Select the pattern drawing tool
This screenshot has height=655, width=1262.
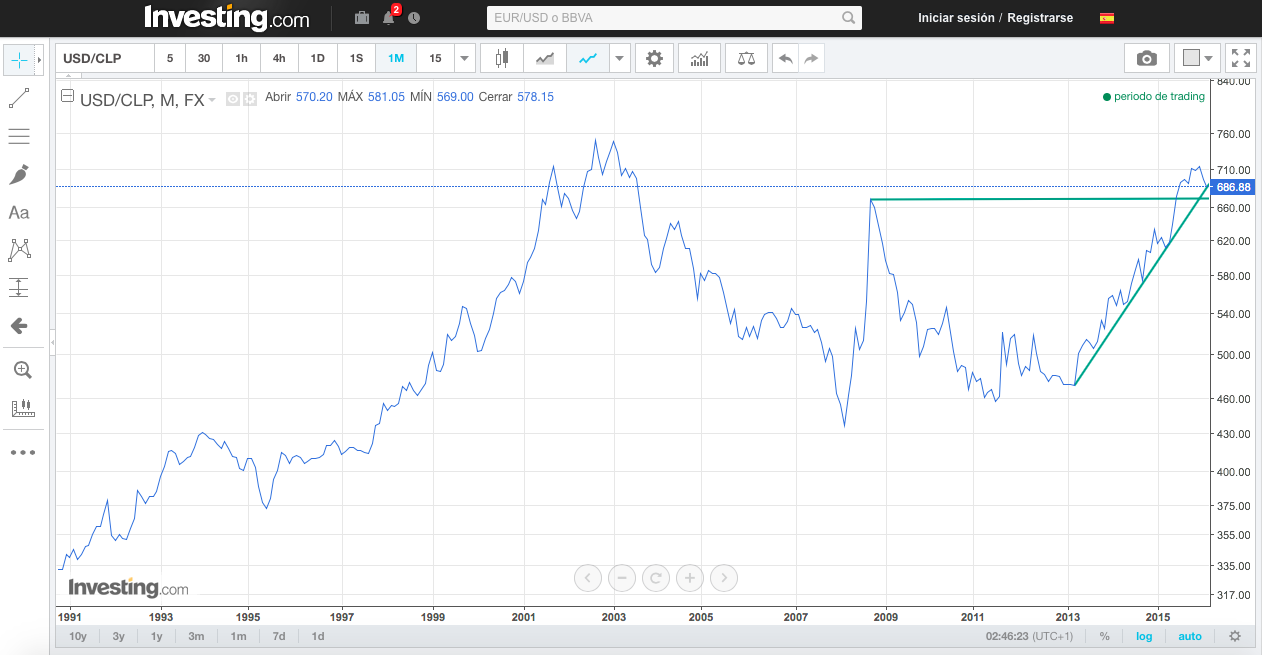(19, 250)
